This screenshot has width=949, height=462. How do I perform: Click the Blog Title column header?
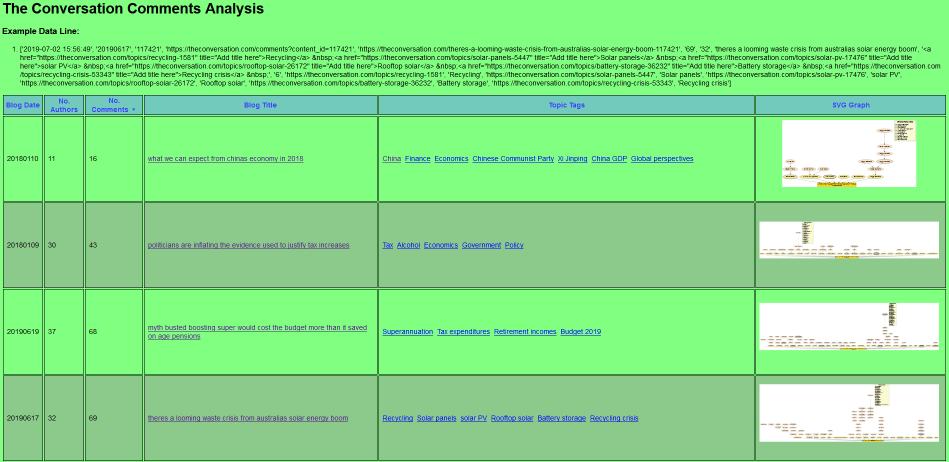(261, 105)
